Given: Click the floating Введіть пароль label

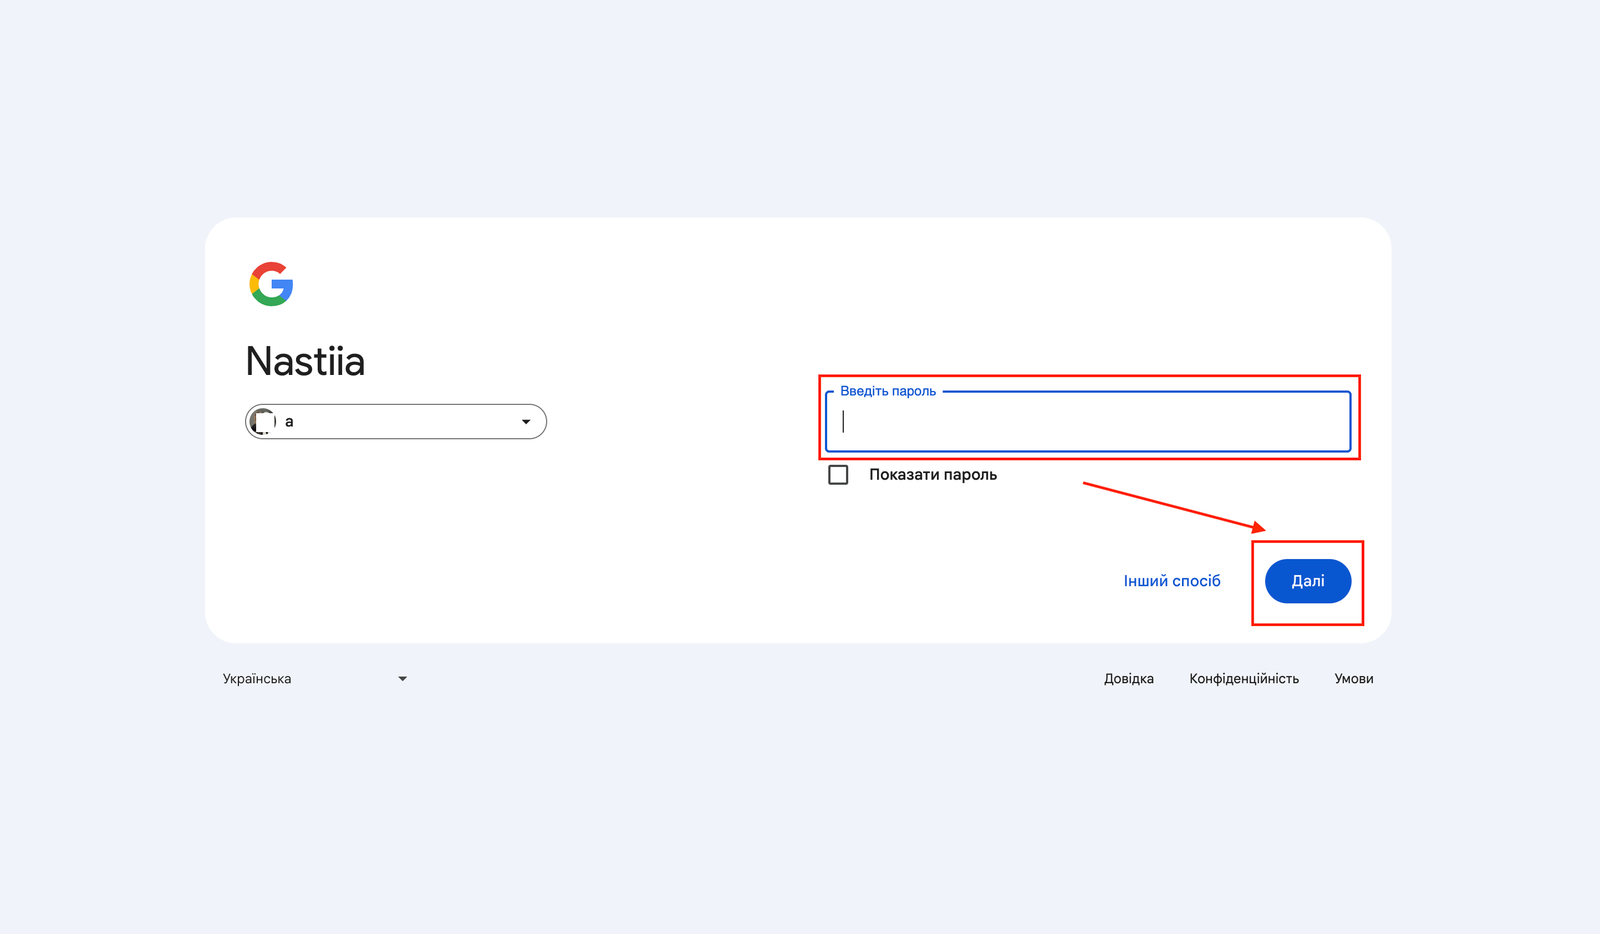Looking at the screenshot, I should [x=888, y=391].
